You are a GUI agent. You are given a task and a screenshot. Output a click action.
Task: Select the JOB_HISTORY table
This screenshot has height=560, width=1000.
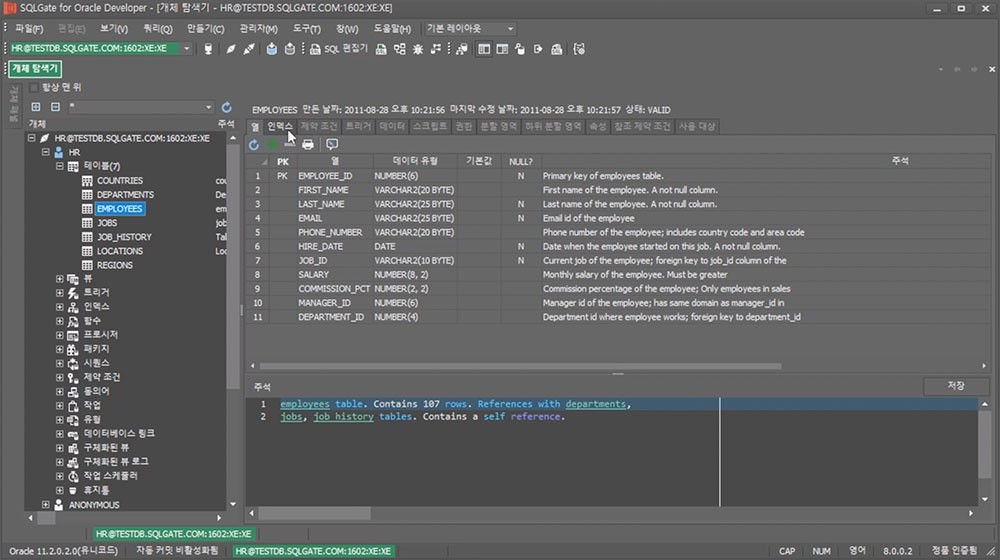pyautogui.click(x=124, y=237)
